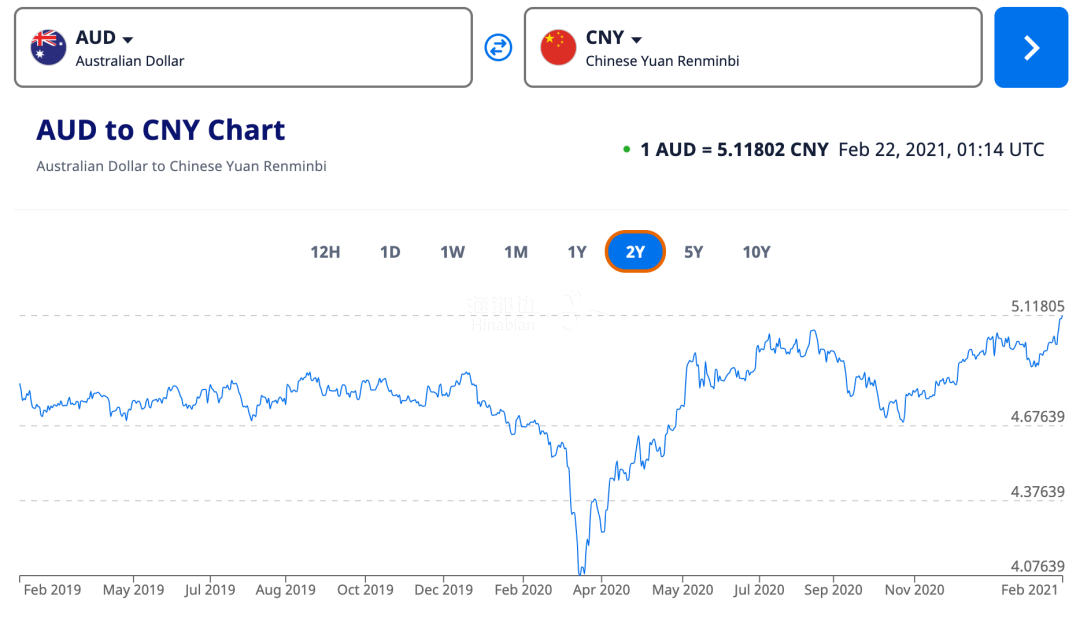
Task: Click the Australian flag icon
Action: [x=48, y=47]
